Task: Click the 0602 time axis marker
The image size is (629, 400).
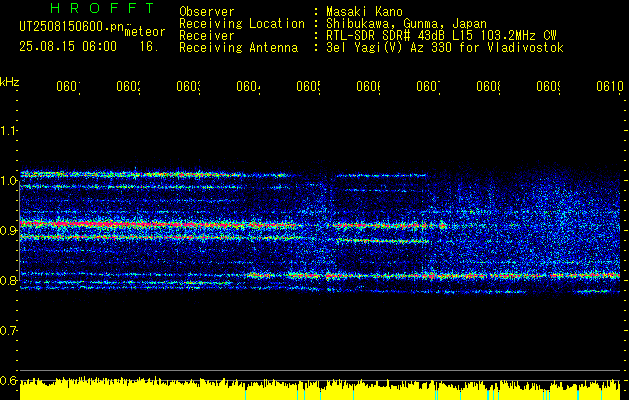Action: 128,87
